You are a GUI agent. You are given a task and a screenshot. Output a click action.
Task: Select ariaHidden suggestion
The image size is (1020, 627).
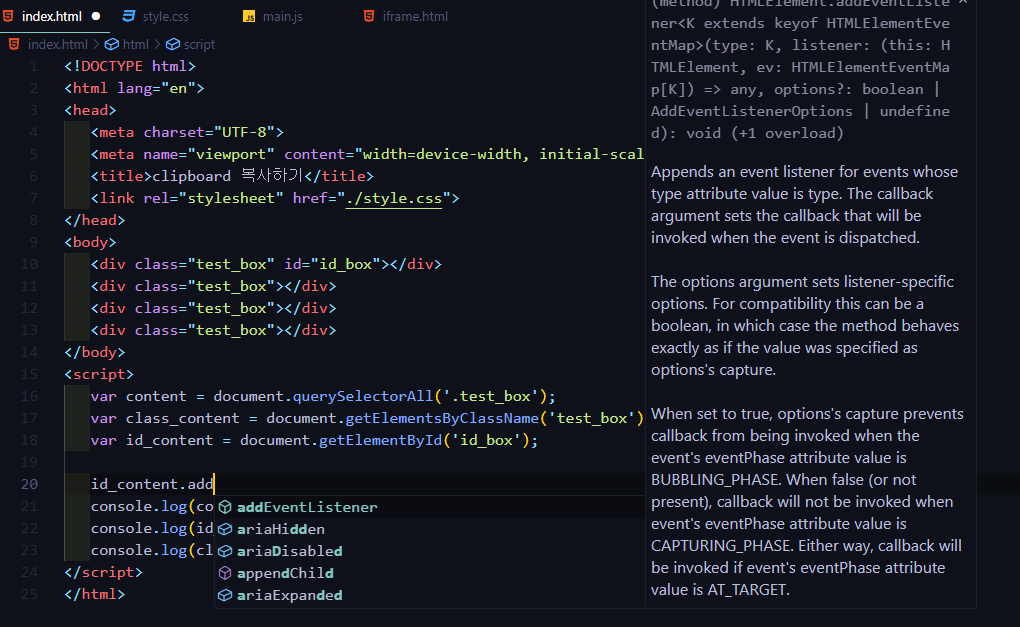(429, 529)
